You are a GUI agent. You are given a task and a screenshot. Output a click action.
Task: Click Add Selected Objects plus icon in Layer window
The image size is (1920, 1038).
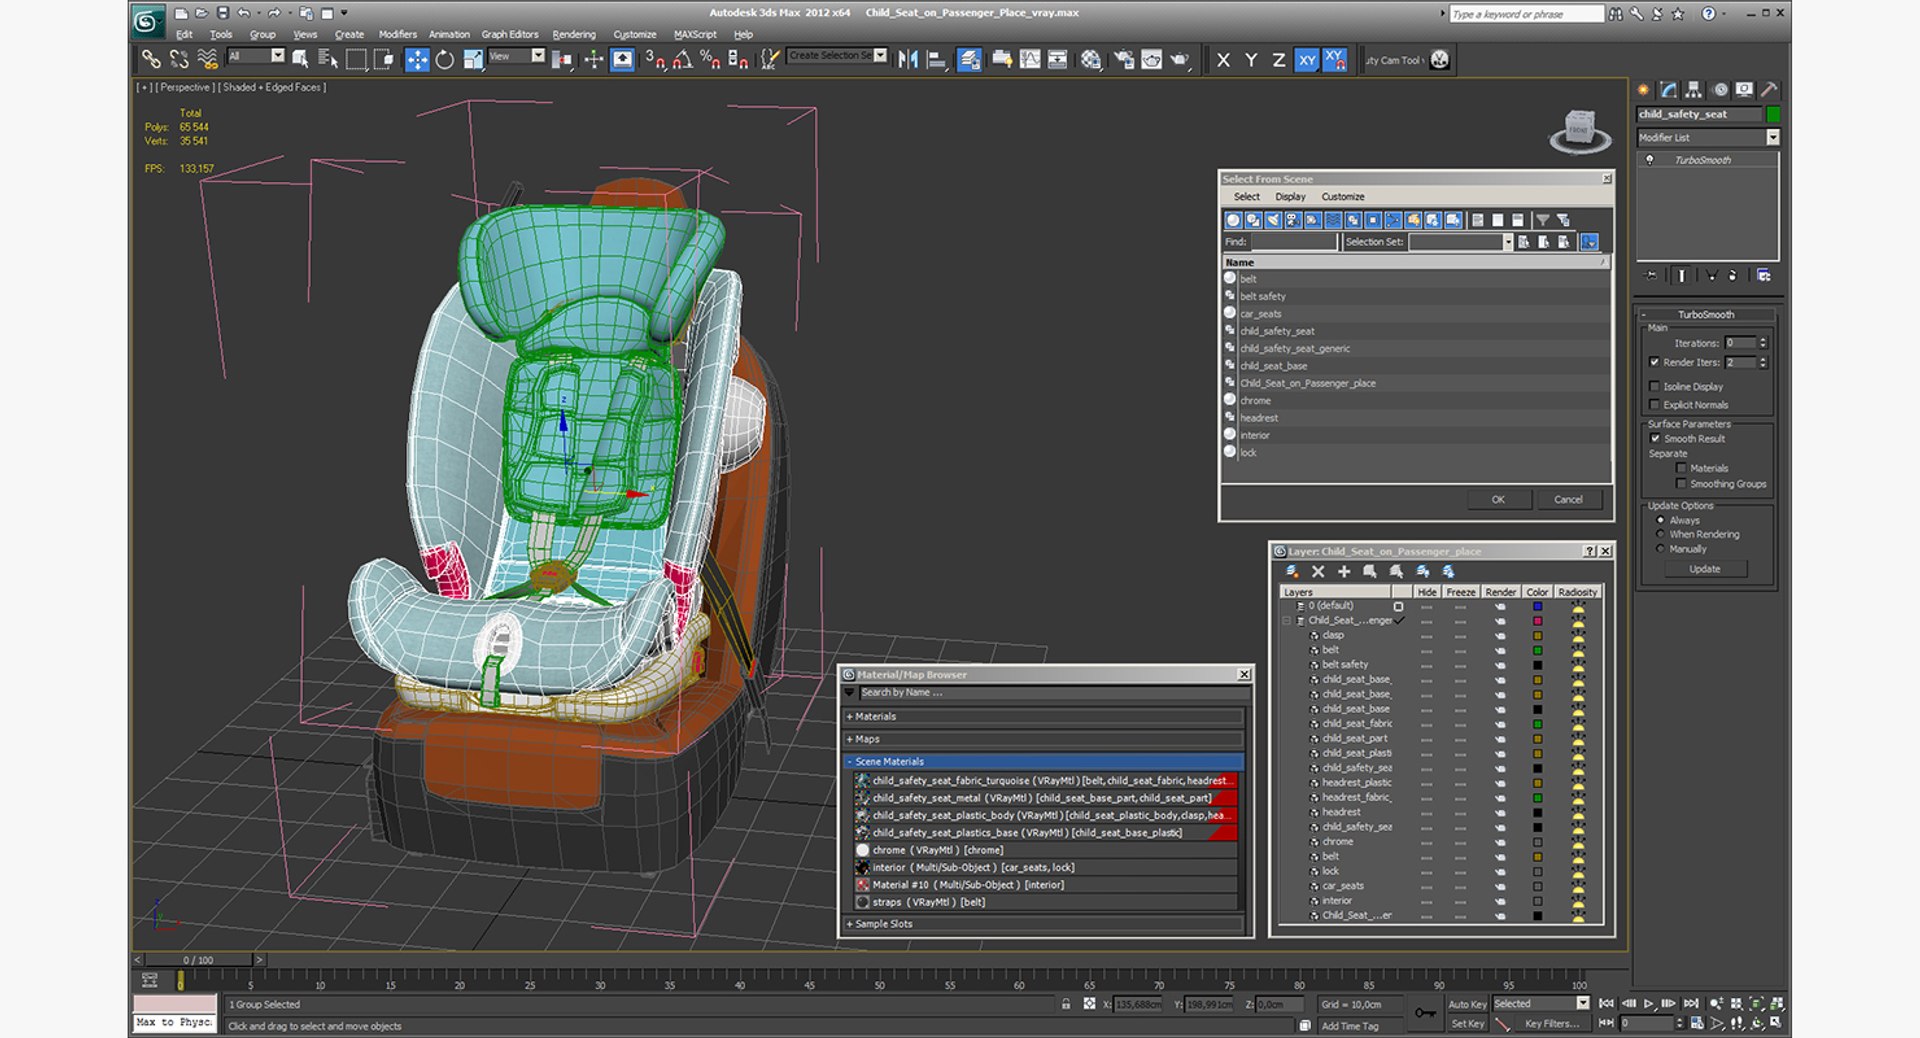(x=1344, y=572)
